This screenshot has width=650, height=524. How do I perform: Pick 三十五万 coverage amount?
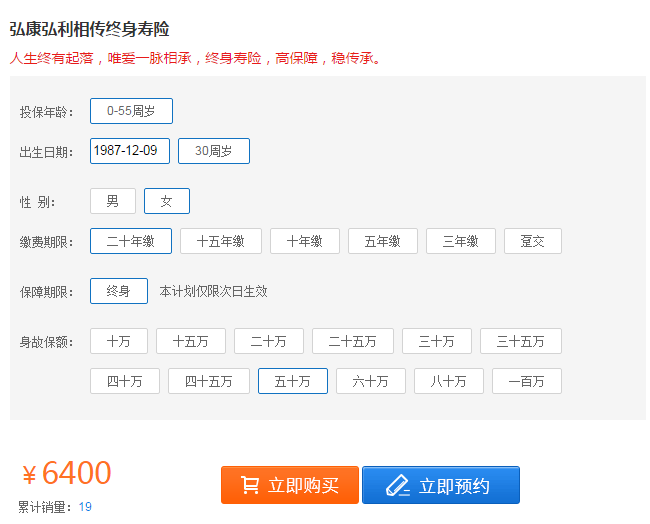[521, 341]
